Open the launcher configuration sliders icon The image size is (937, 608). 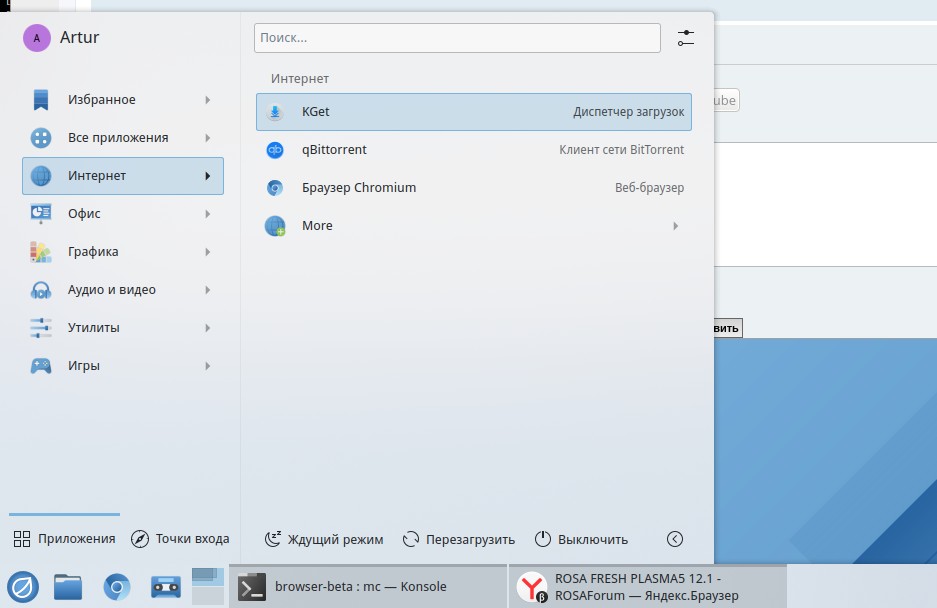tap(685, 38)
